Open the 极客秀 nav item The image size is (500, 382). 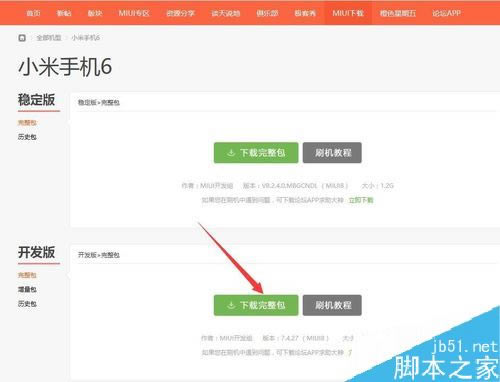point(305,13)
